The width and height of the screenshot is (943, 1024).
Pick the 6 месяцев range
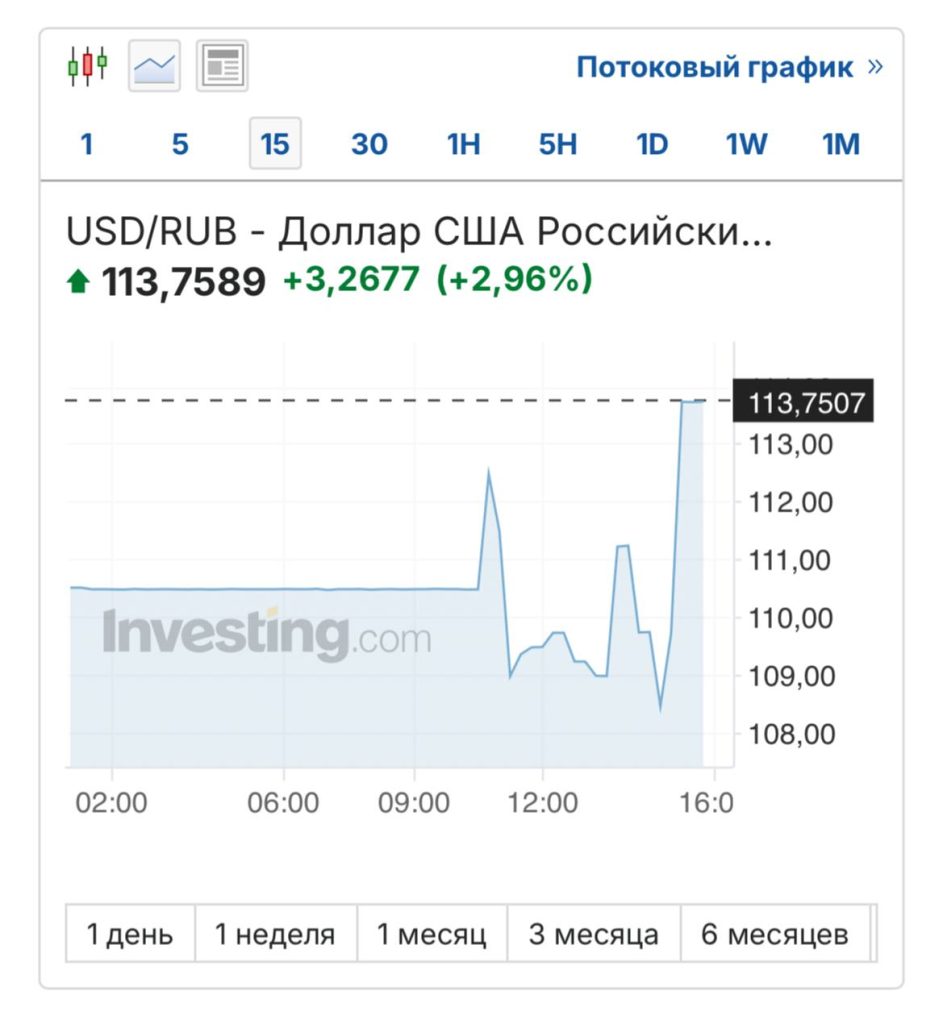click(775, 935)
